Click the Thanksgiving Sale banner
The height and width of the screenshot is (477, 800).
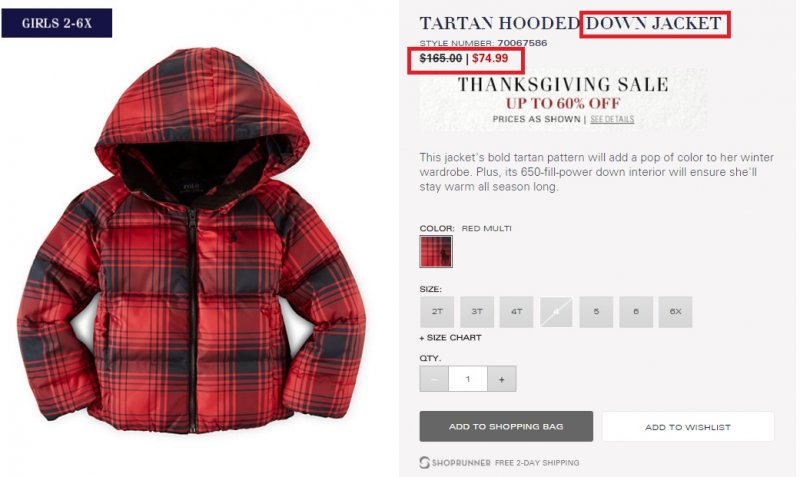(x=563, y=101)
